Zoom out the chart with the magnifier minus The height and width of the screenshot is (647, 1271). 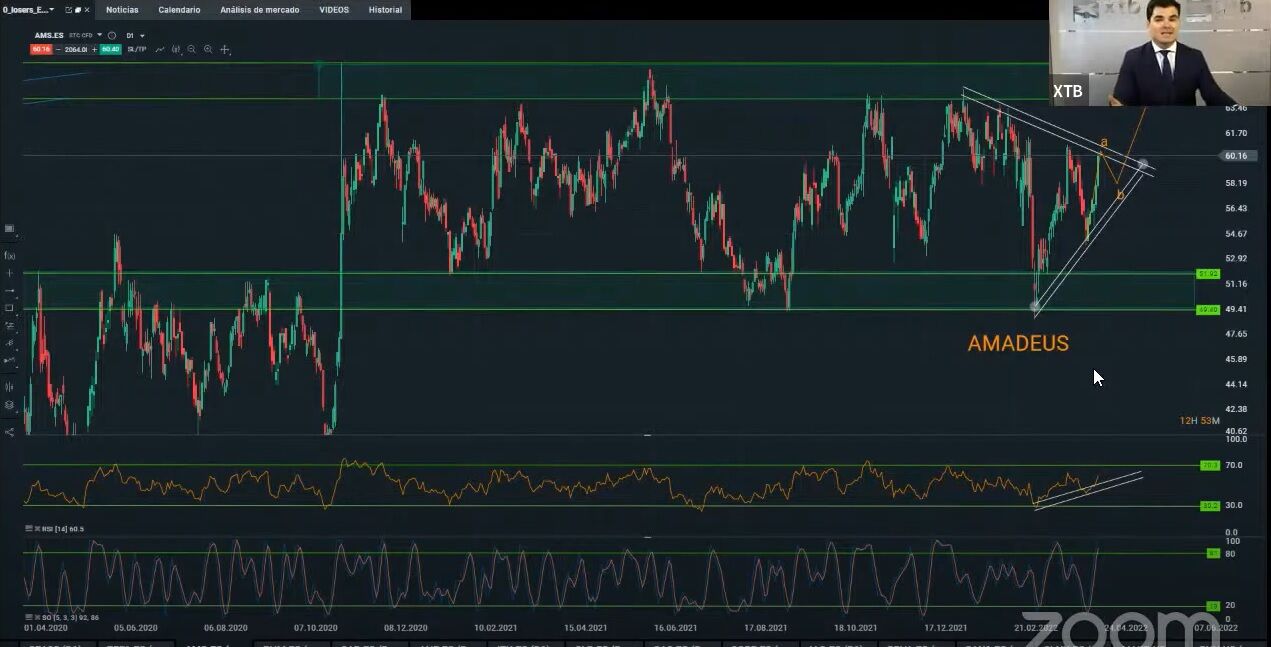[192, 49]
